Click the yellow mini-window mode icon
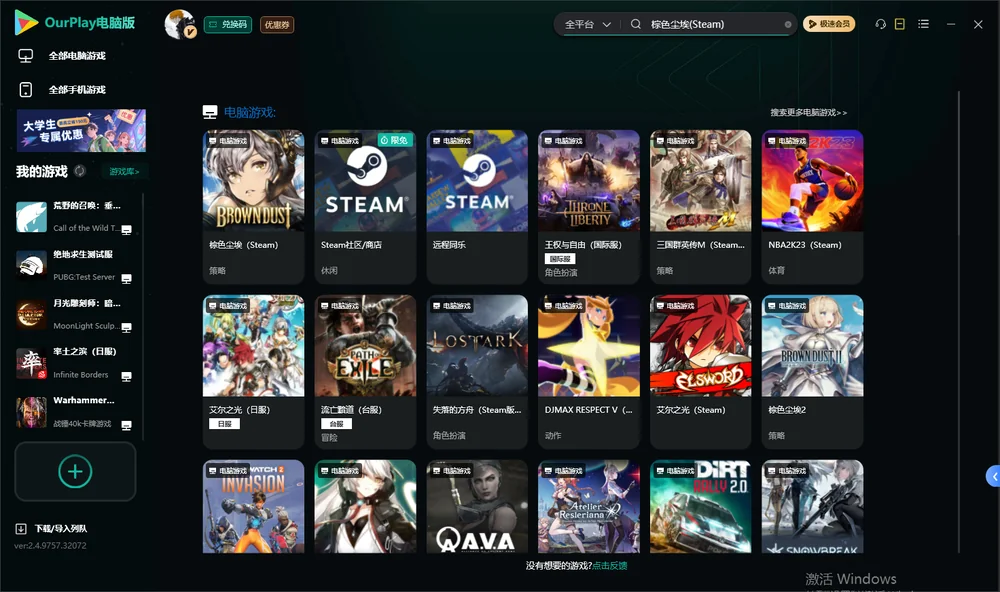Viewport: 1000px width, 592px height. tap(900, 24)
